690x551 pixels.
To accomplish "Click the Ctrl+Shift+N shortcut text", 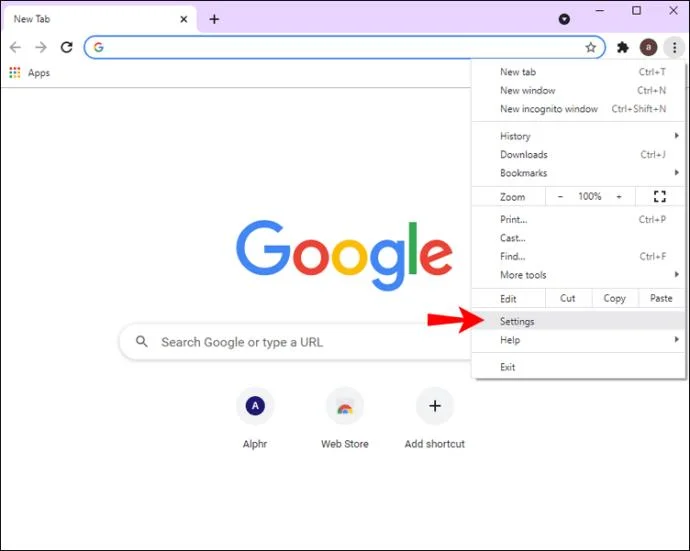I will point(639,109).
